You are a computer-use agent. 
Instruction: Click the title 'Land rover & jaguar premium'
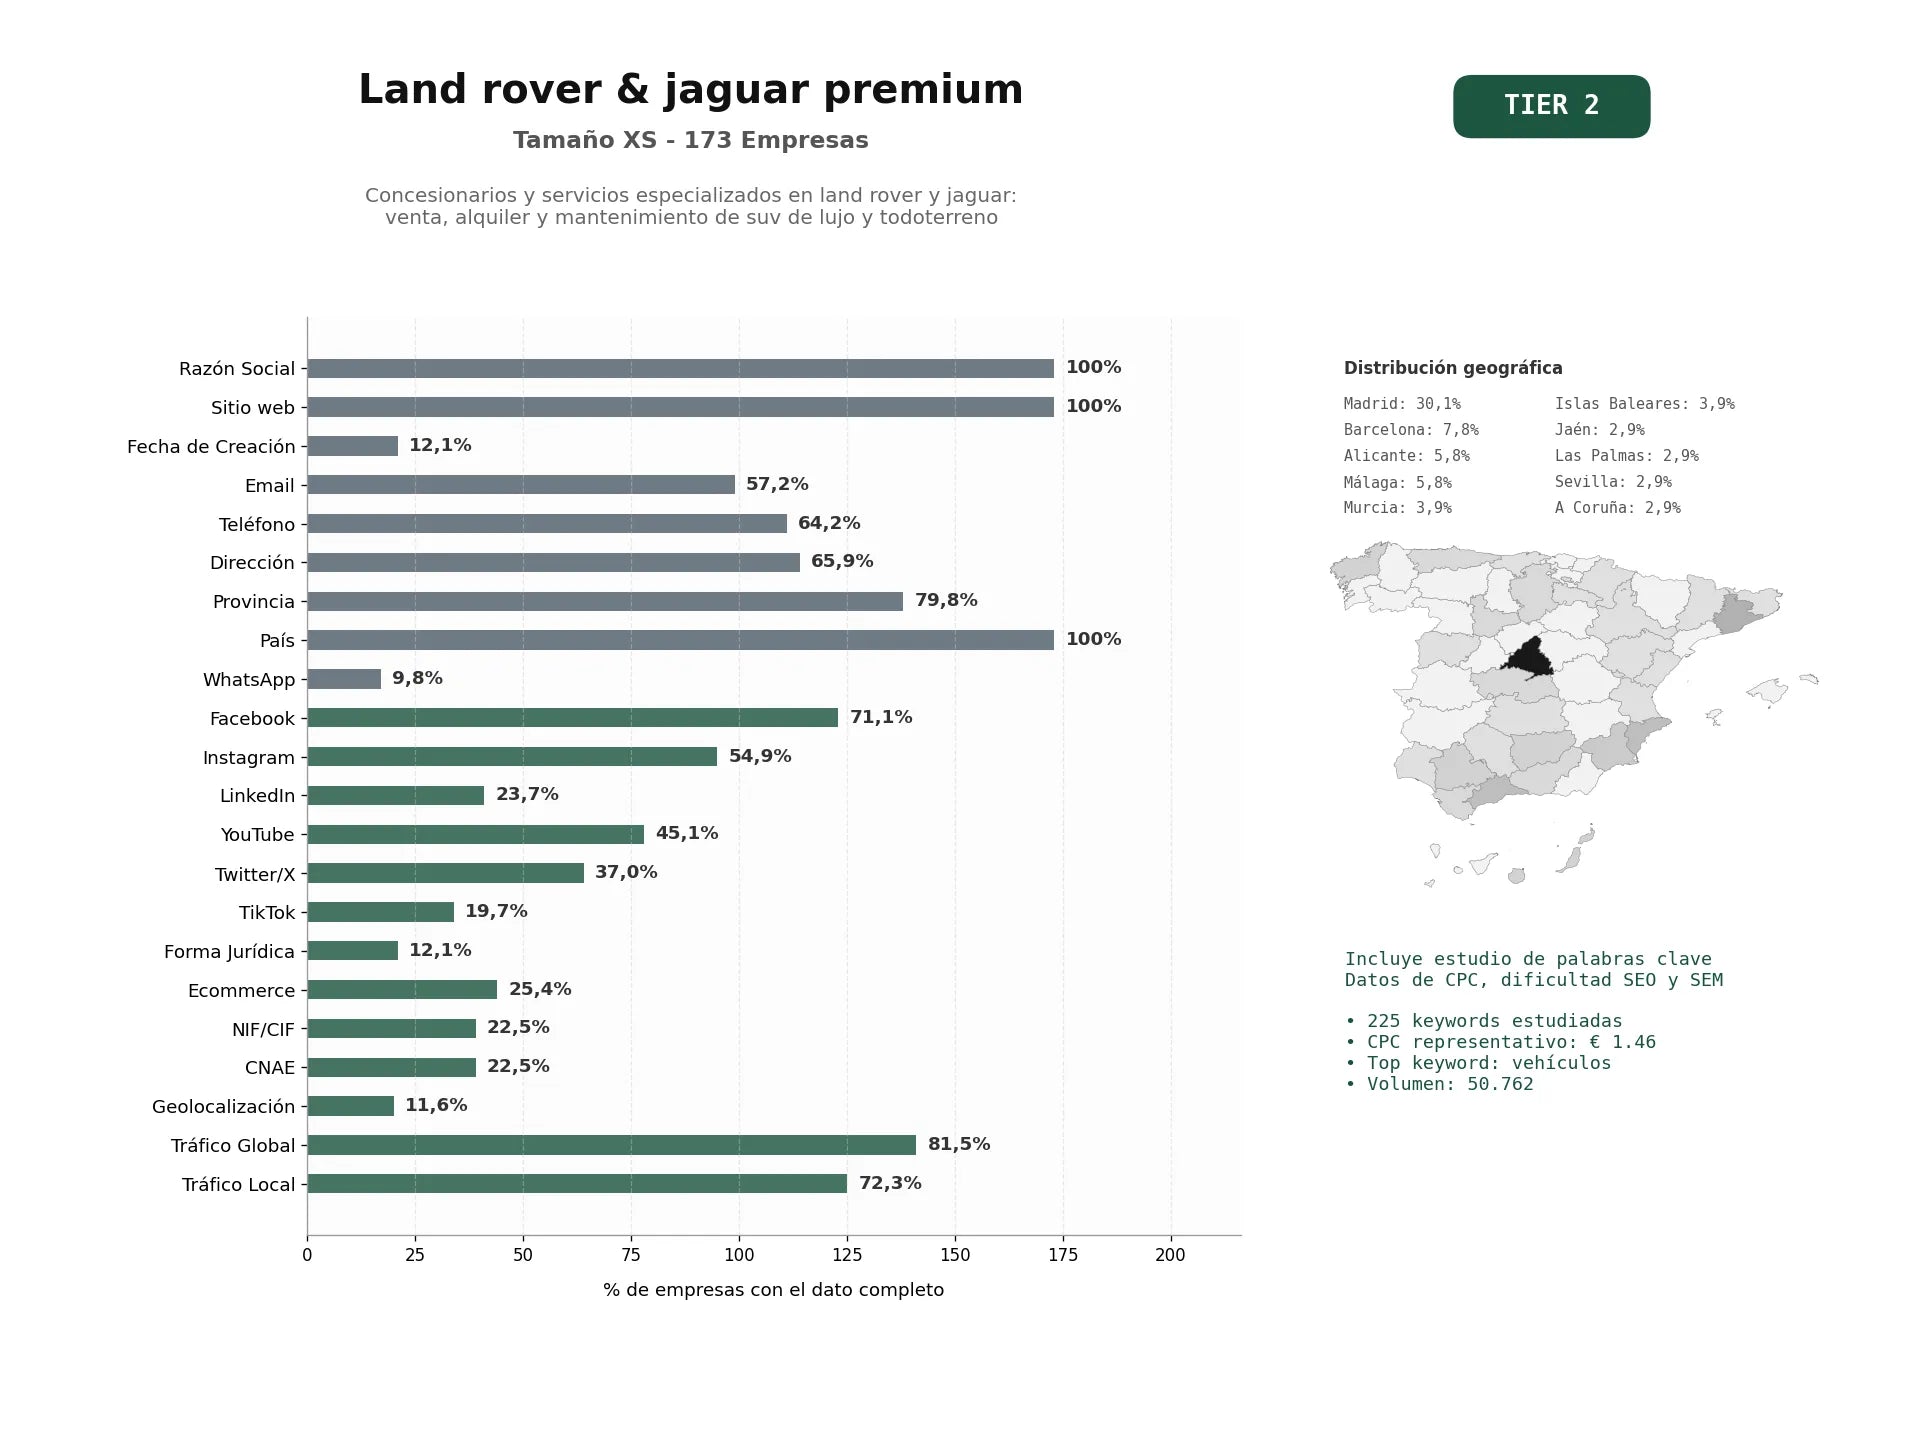tap(690, 90)
